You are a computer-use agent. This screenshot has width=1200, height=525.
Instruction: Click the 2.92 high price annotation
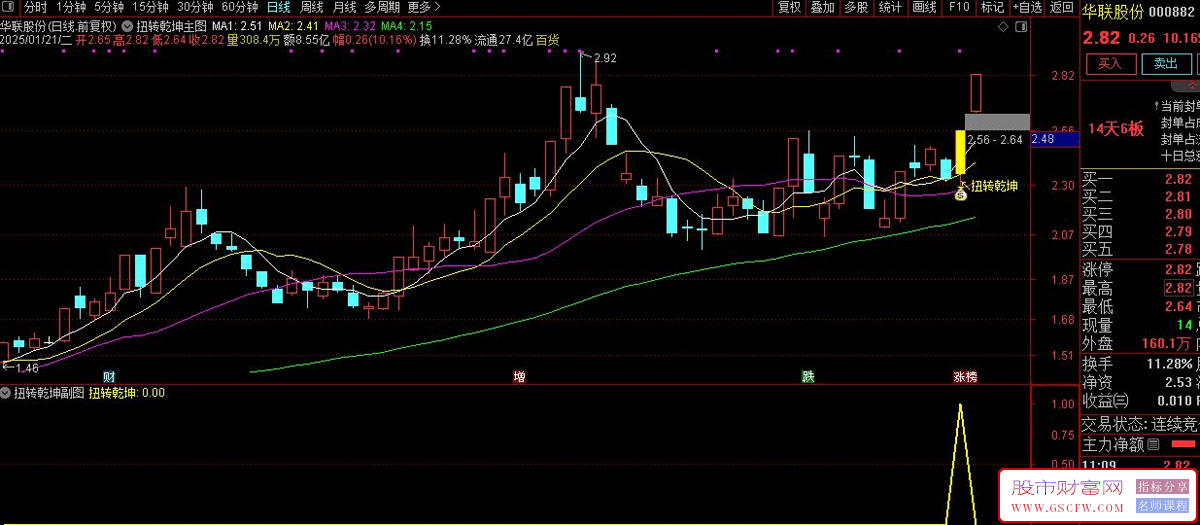click(x=605, y=59)
